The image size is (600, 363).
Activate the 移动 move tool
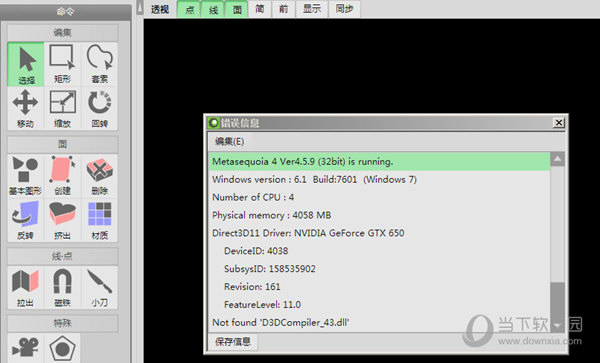click(x=26, y=109)
